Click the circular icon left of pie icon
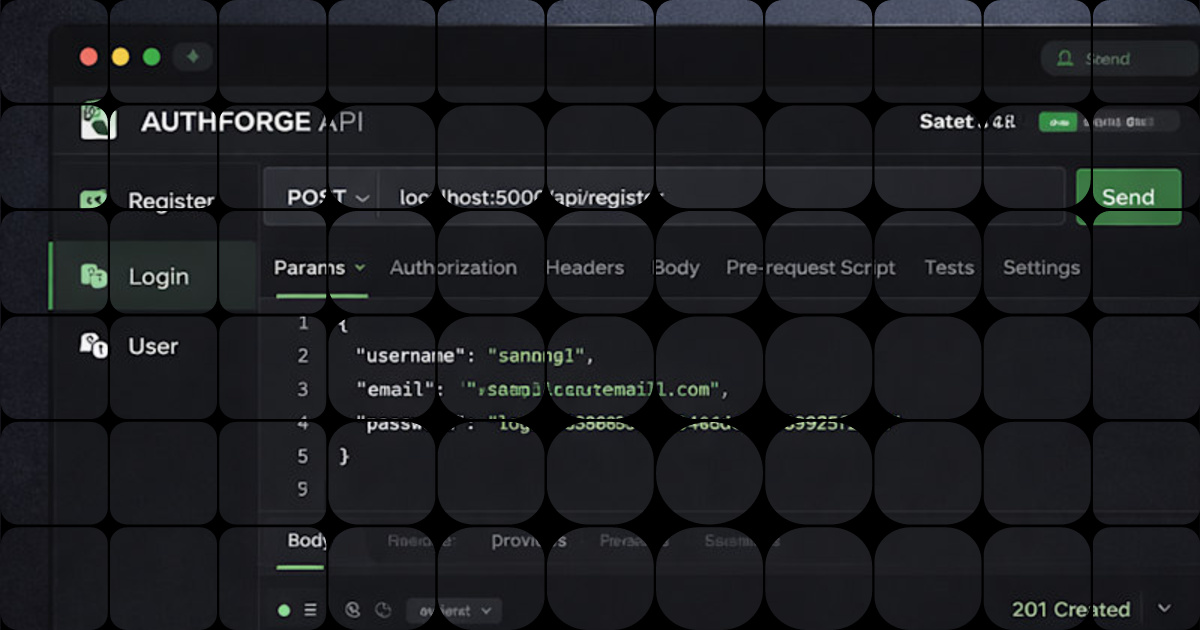Viewport: 1200px width, 630px height. tap(352, 610)
